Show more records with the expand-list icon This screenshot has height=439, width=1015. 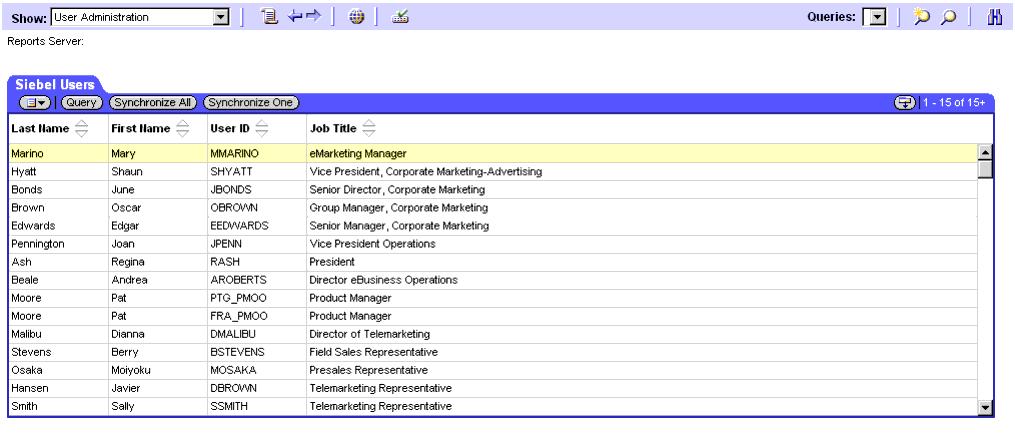pyautogui.click(x=904, y=102)
